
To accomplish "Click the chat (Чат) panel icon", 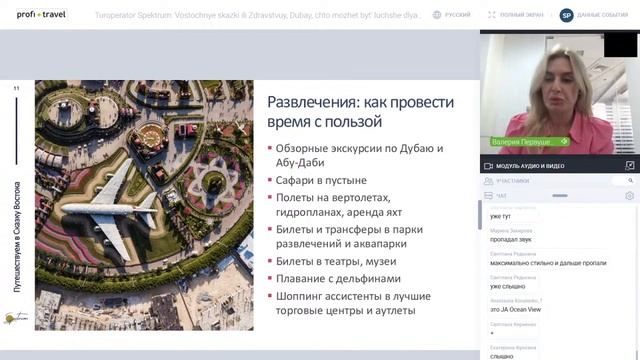I will click(x=488, y=196).
